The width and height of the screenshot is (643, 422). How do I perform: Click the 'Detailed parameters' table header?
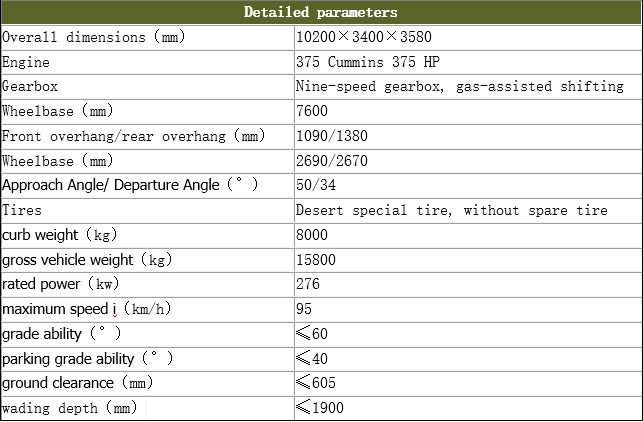click(x=321, y=12)
